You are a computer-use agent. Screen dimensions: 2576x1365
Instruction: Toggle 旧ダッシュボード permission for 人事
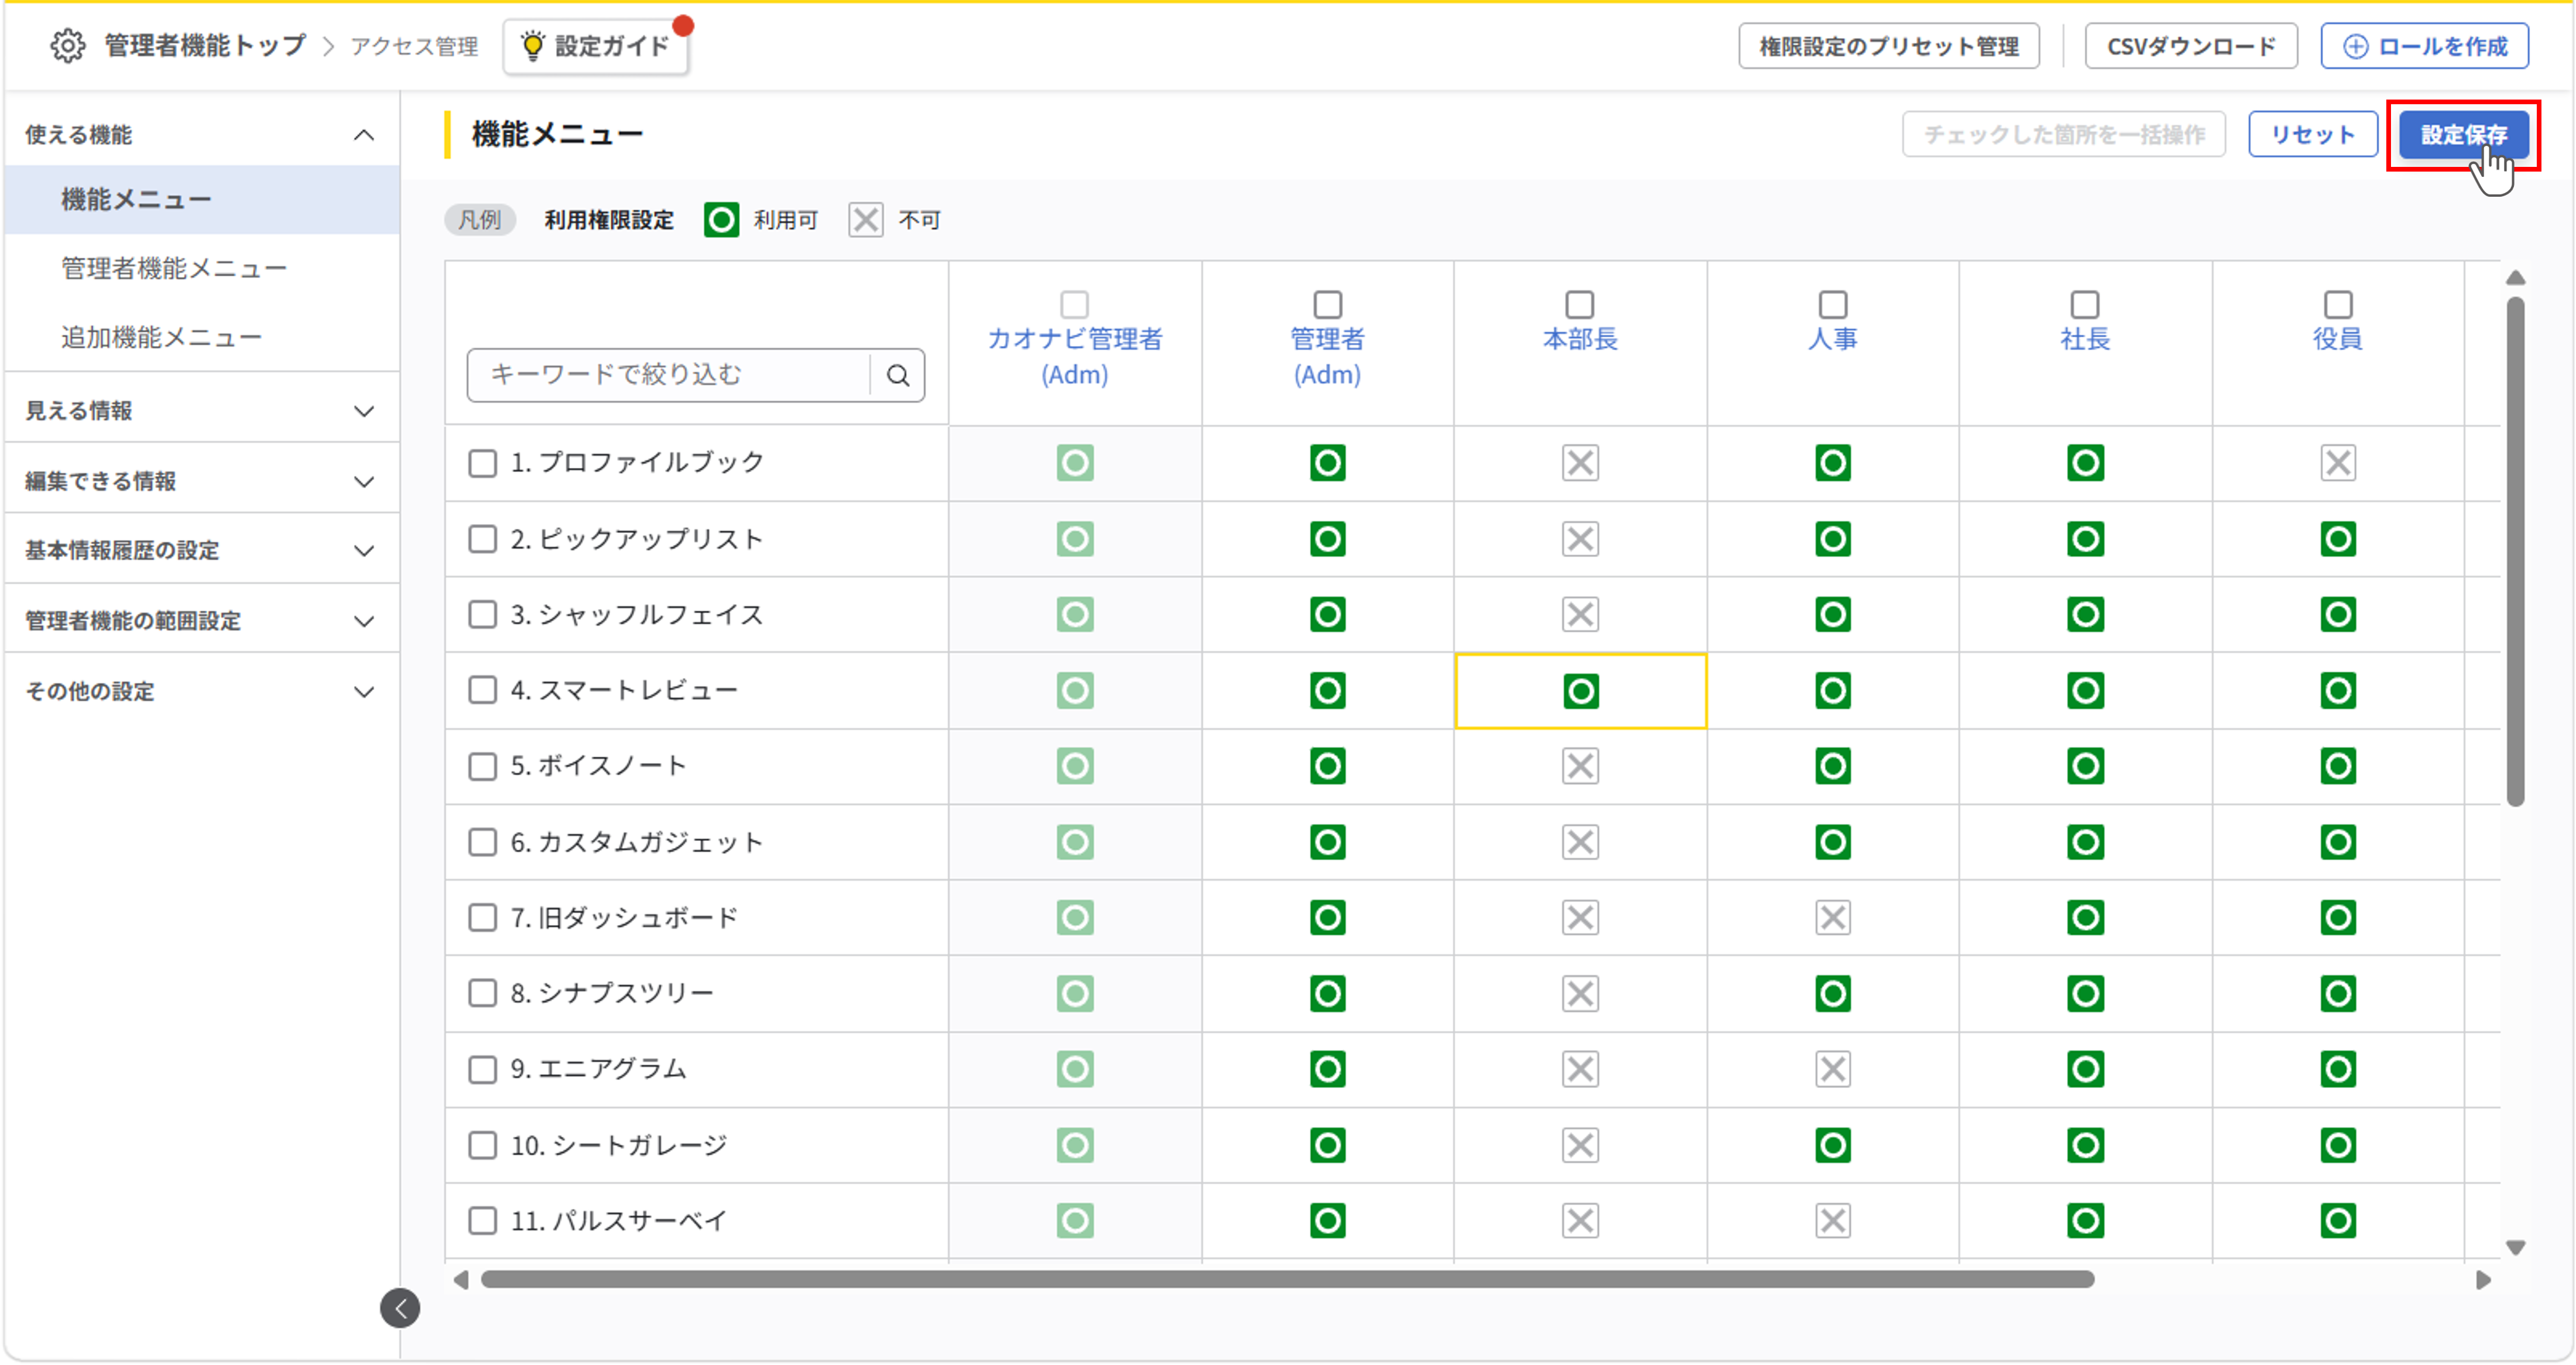(x=1833, y=917)
